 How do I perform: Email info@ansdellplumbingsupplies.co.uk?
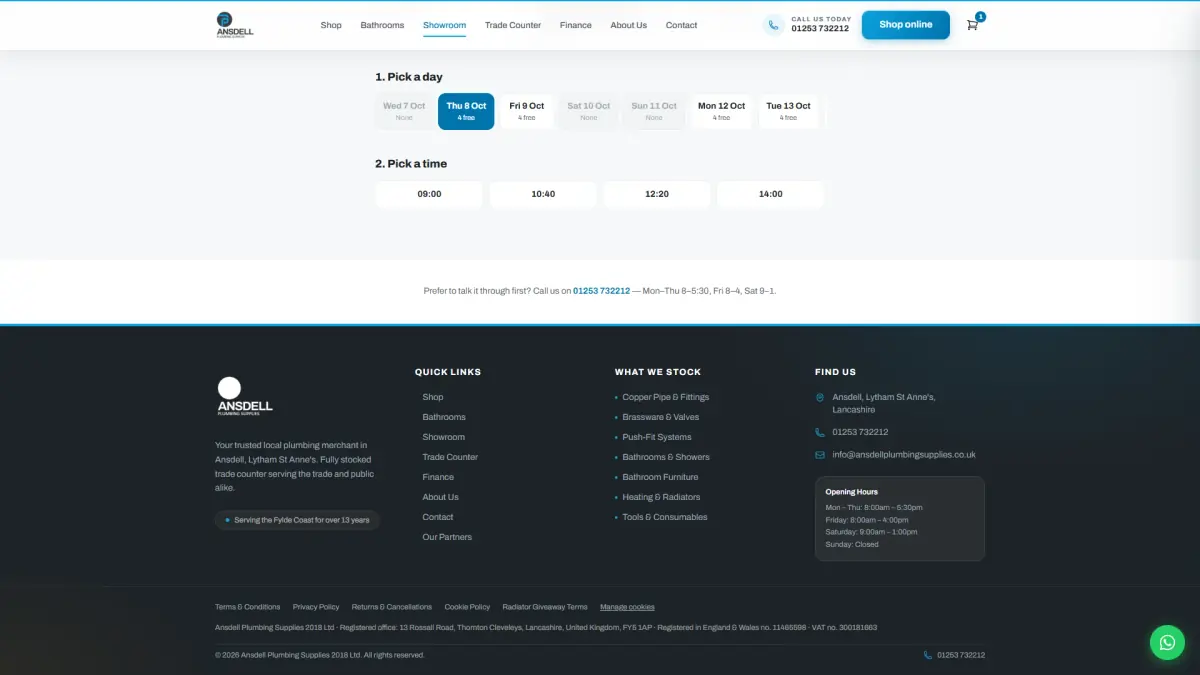point(904,454)
